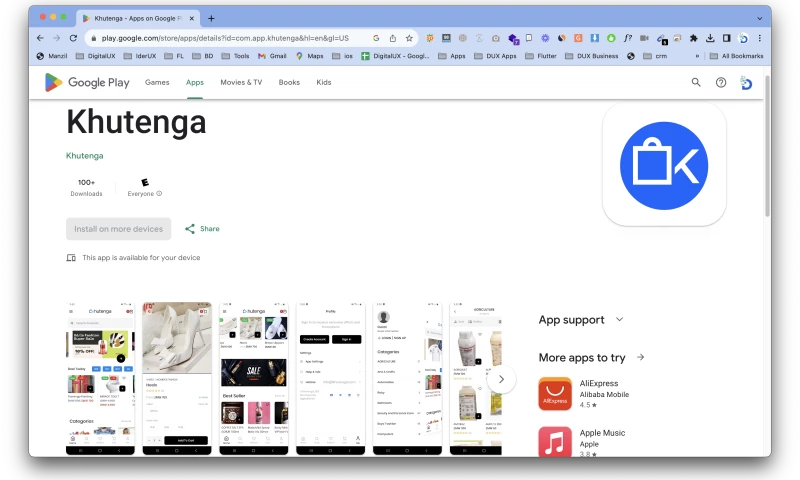Open the browser Downloads icon
The height and width of the screenshot is (480, 800).
710,38
